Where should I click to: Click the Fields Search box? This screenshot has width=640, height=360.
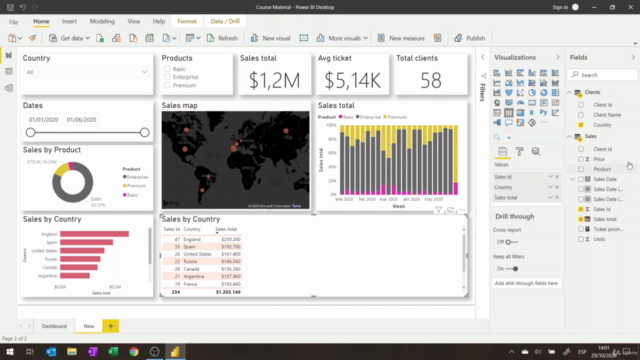[x=602, y=75]
